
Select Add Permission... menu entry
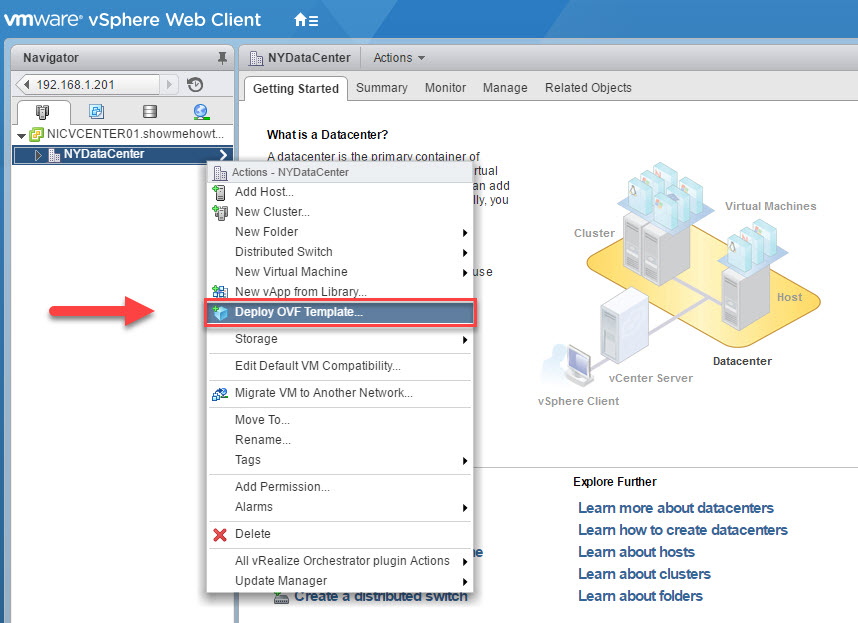(339, 487)
